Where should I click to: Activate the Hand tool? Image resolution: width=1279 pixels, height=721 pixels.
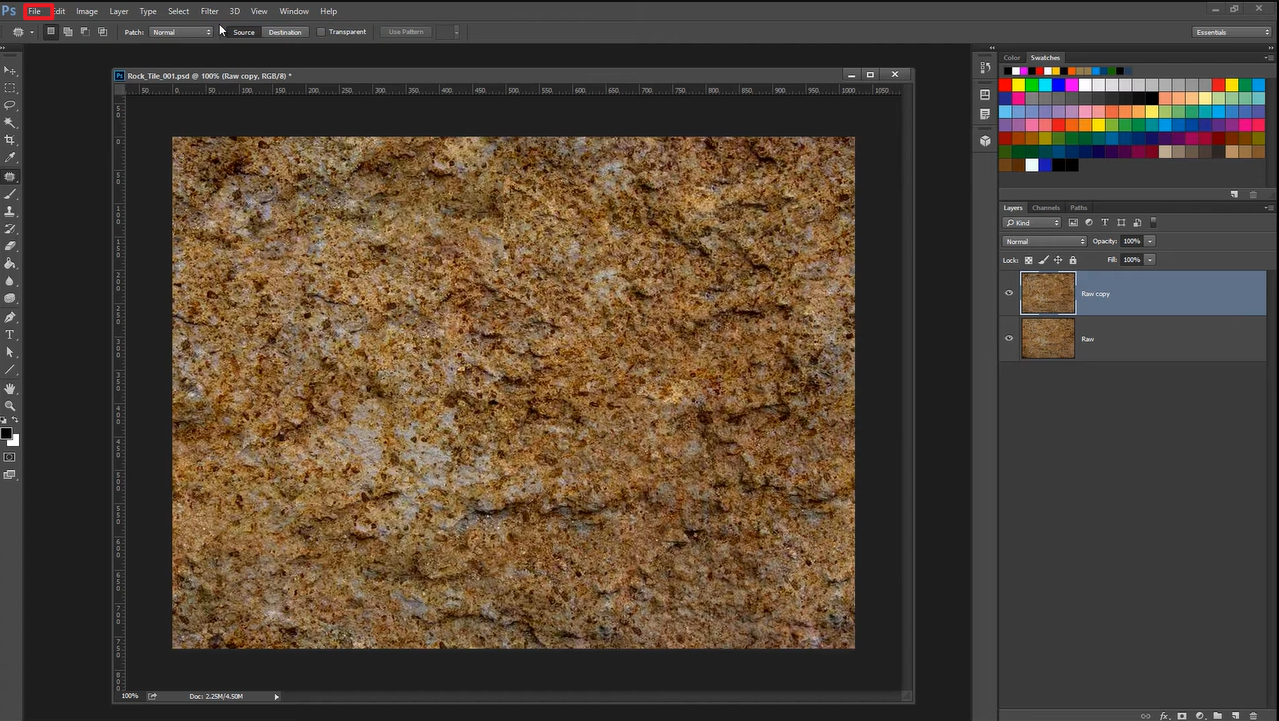pyautogui.click(x=10, y=388)
